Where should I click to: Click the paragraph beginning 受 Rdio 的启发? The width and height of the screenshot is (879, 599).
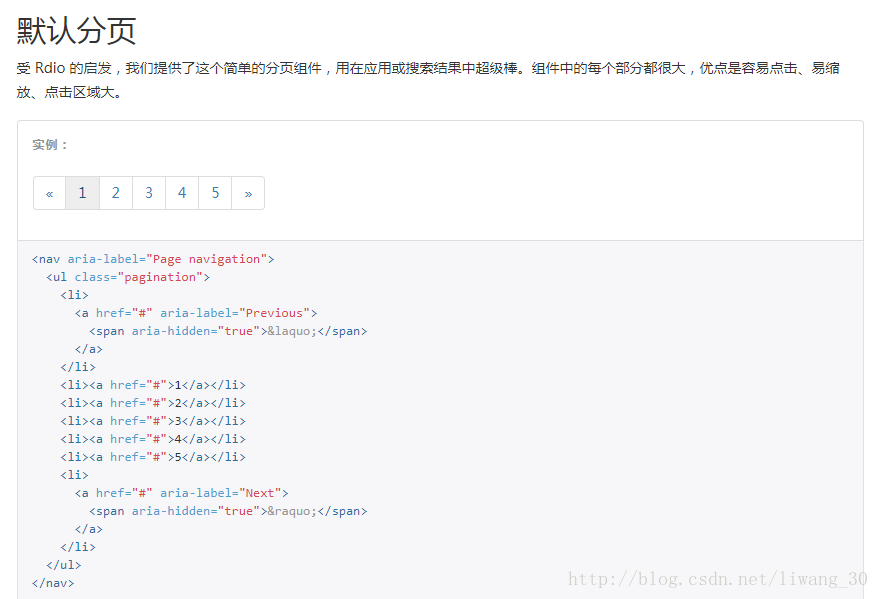[x=428, y=80]
